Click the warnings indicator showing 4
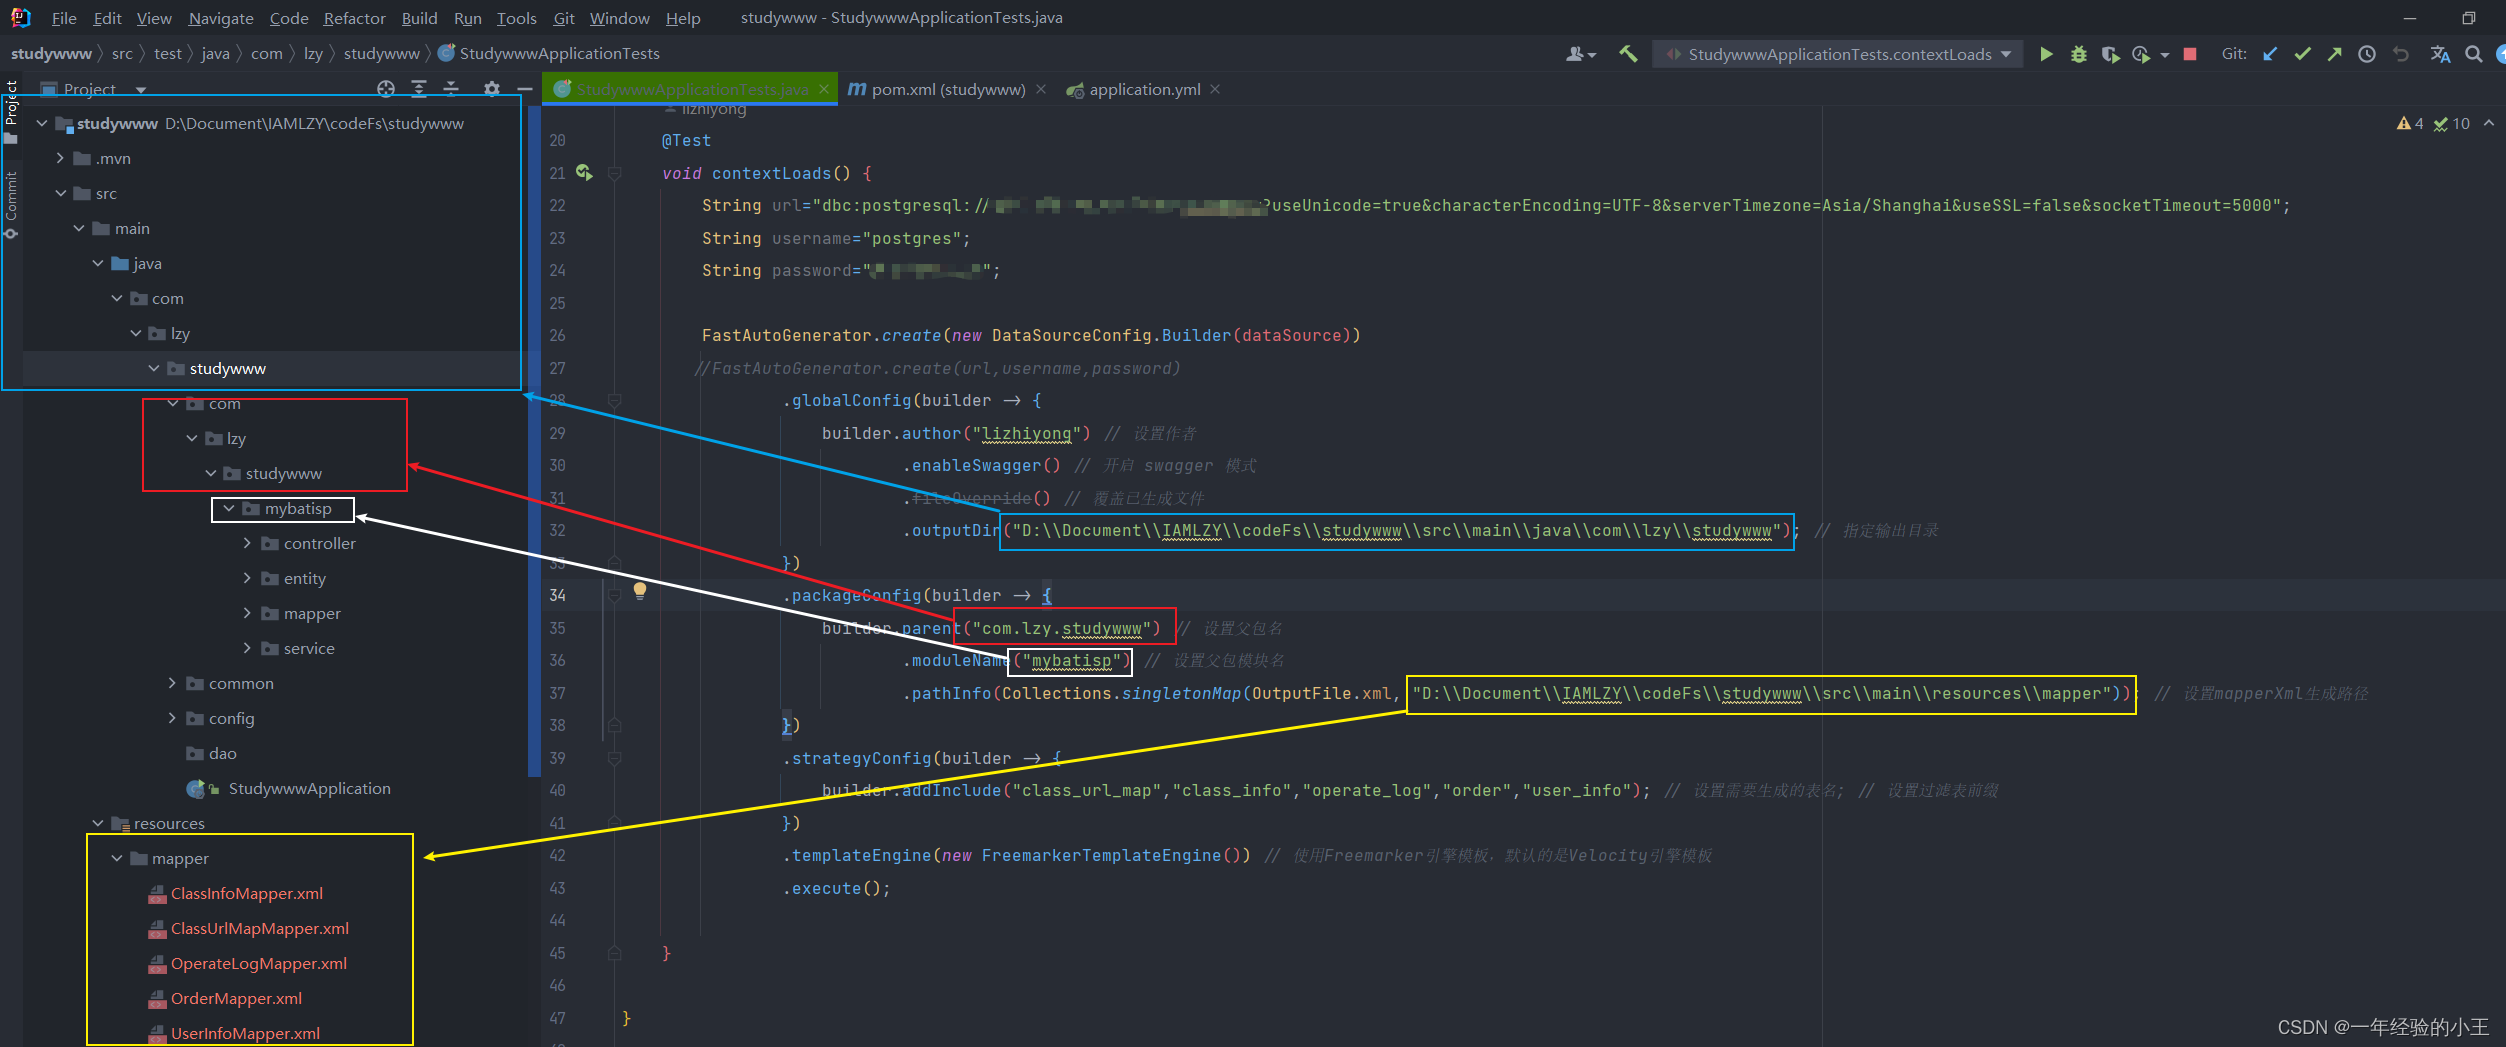This screenshot has height=1047, width=2506. click(x=2410, y=123)
